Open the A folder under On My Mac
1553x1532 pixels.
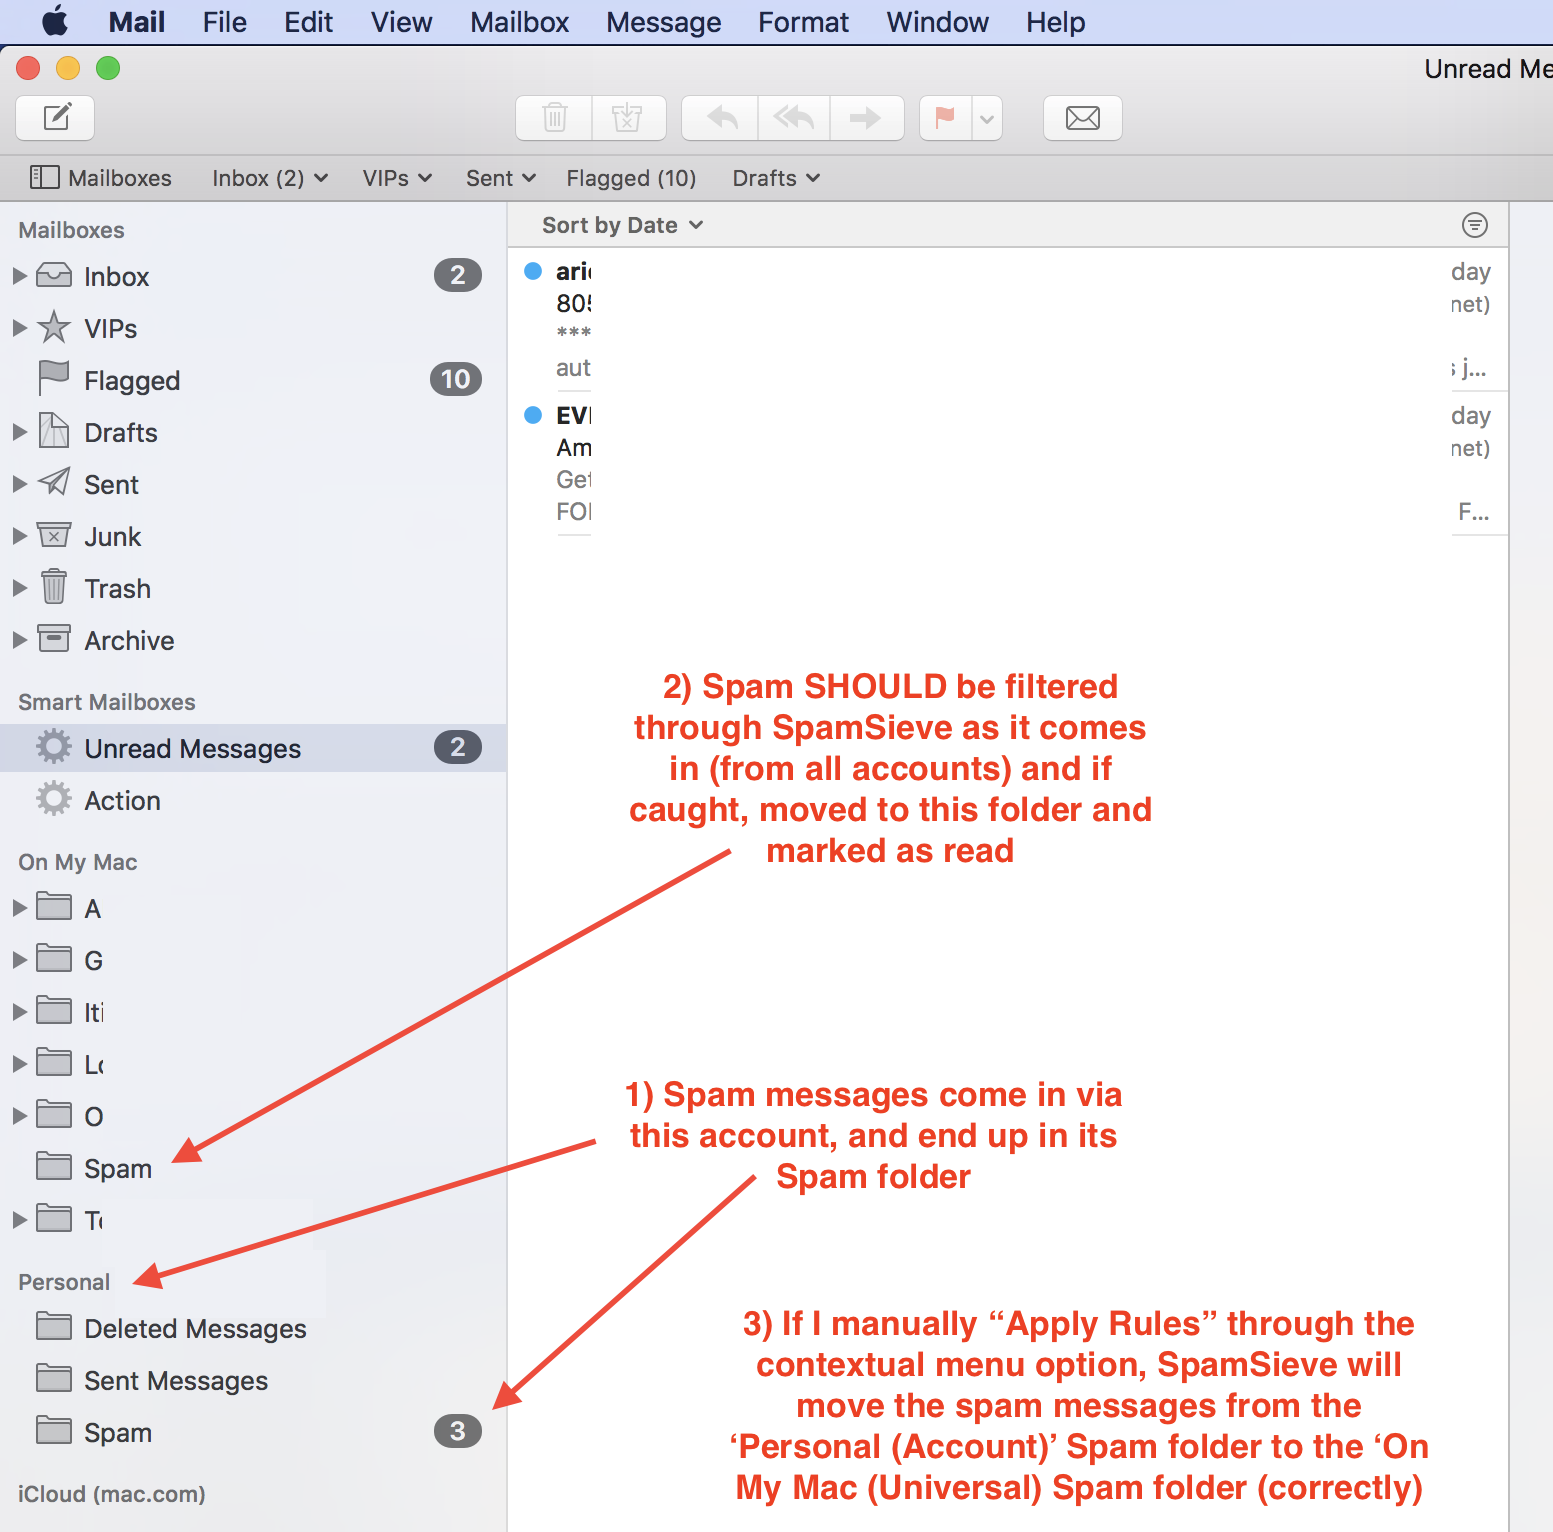point(253,908)
